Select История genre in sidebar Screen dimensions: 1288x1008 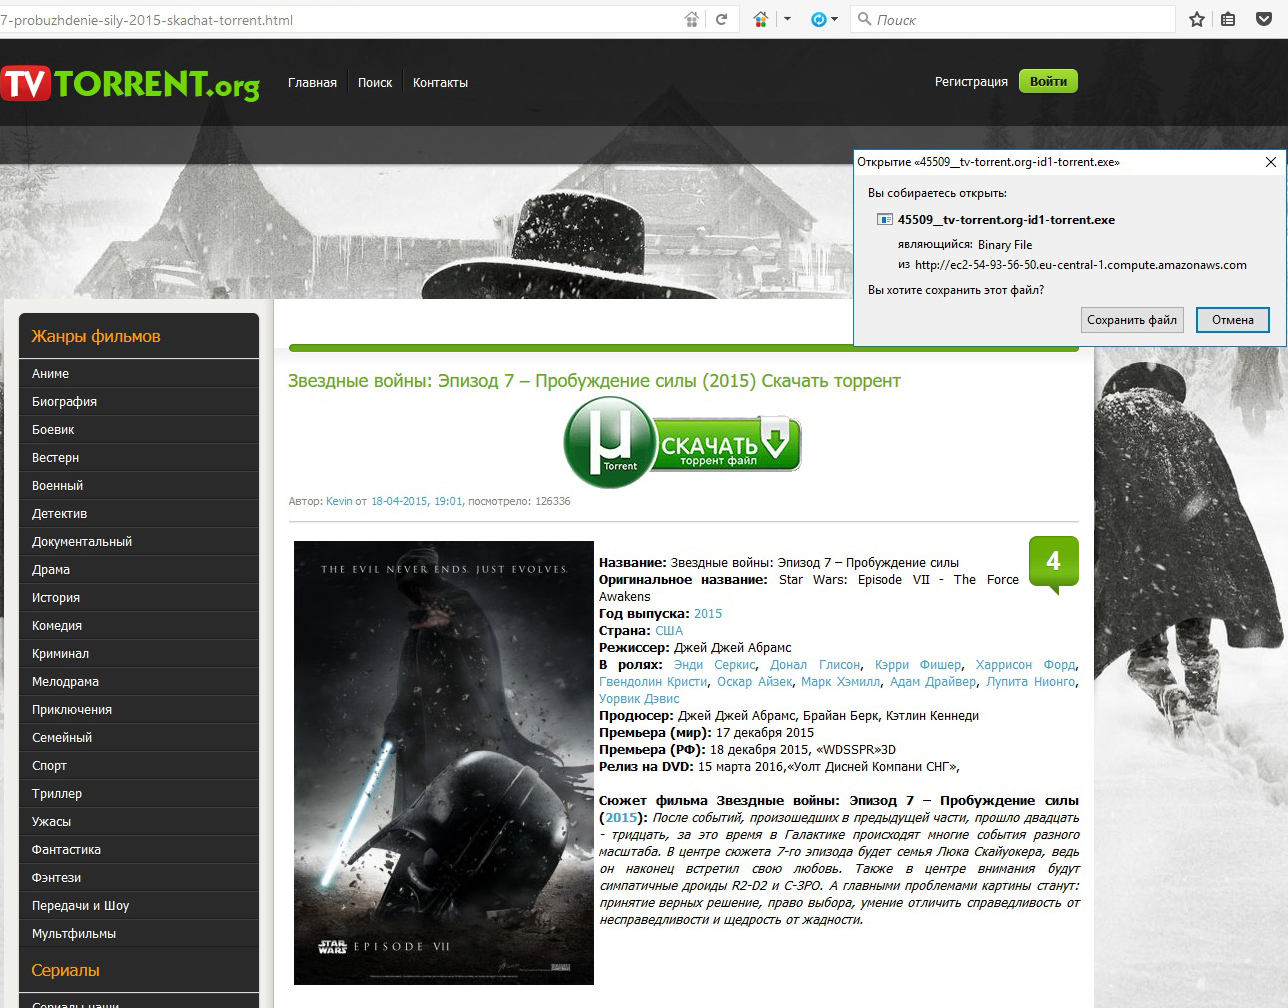(x=139, y=597)
